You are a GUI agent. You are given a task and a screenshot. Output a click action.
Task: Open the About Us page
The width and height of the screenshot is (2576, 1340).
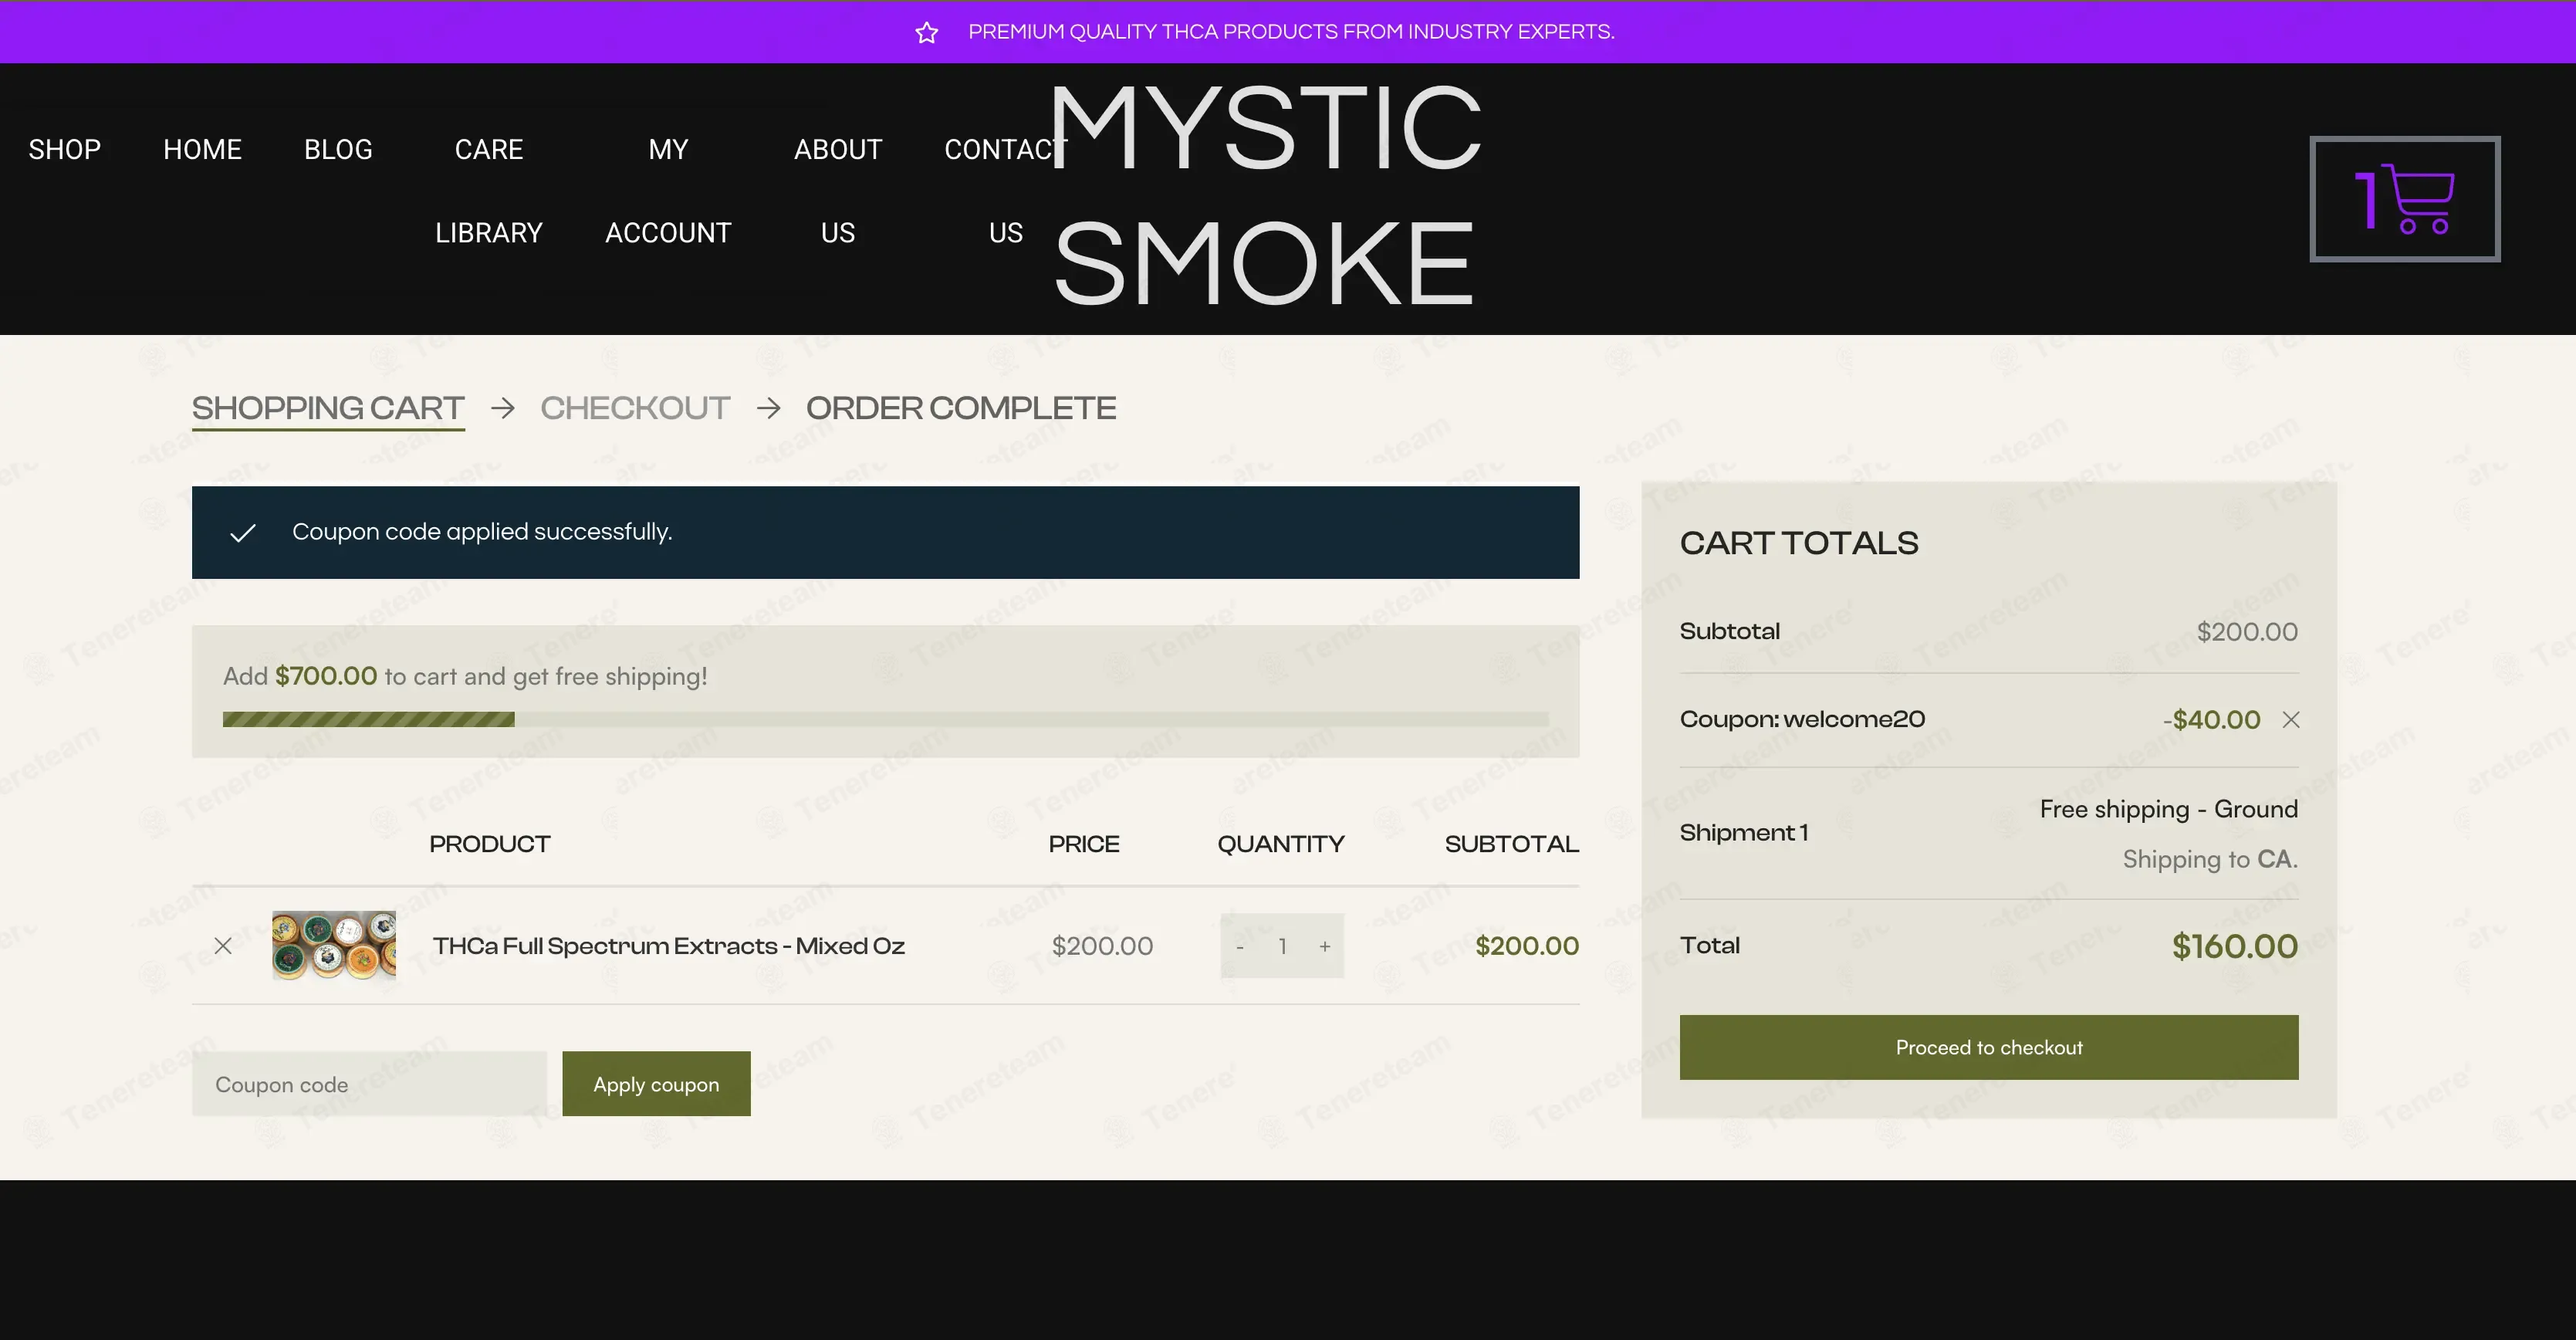pos(838,191)
